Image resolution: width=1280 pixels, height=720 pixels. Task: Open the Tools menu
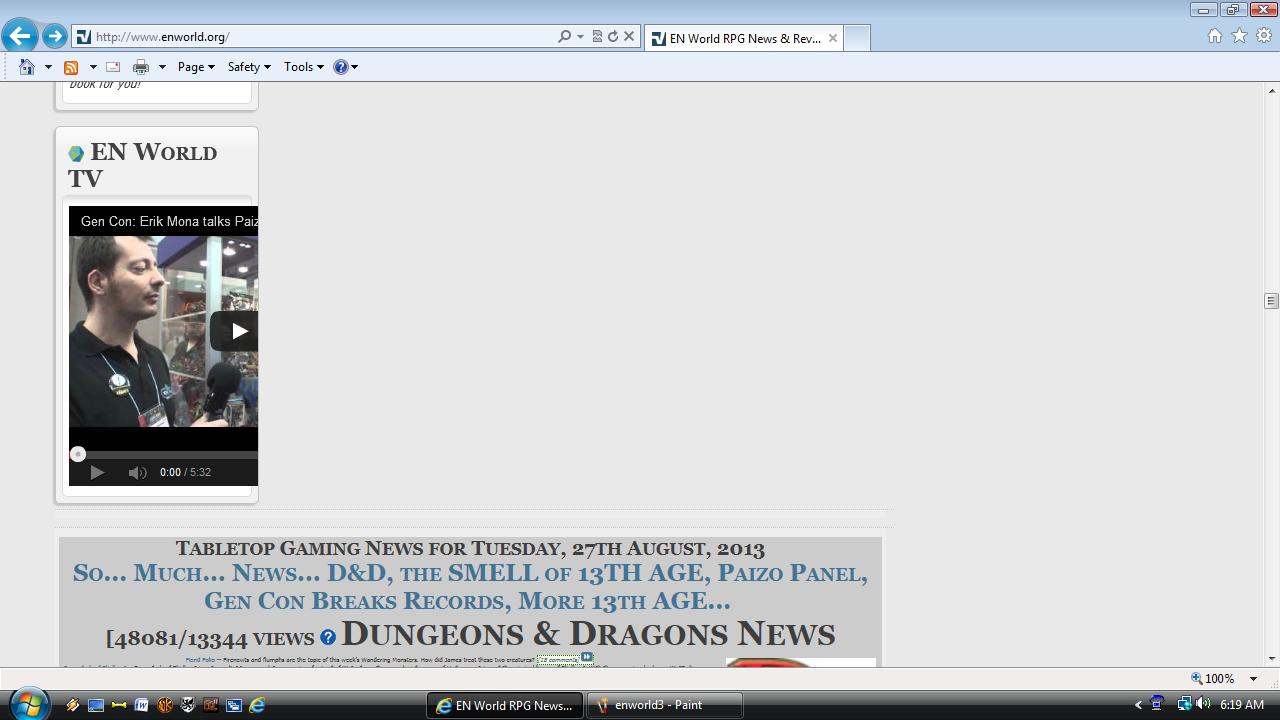pos(303,67)
